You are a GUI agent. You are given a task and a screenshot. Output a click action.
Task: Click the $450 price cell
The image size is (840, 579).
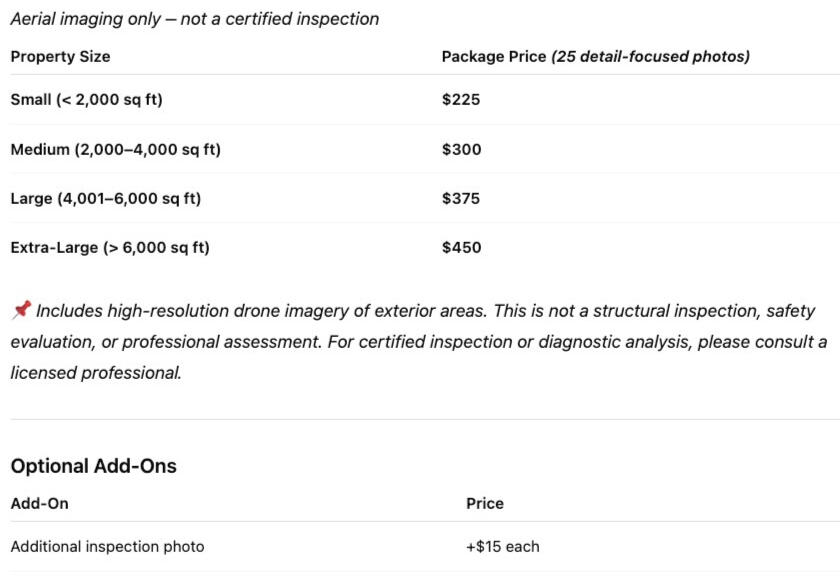coord(461,248)
